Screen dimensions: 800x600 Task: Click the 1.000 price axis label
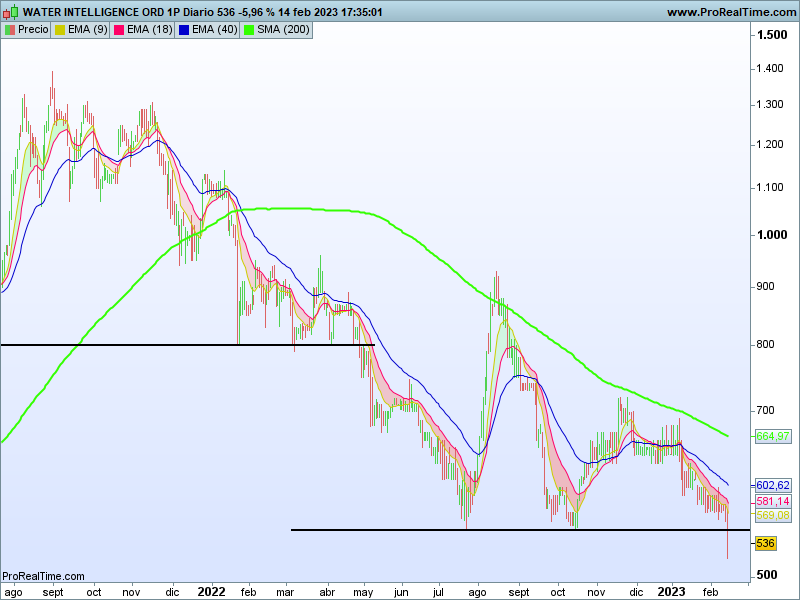[772, 235]
